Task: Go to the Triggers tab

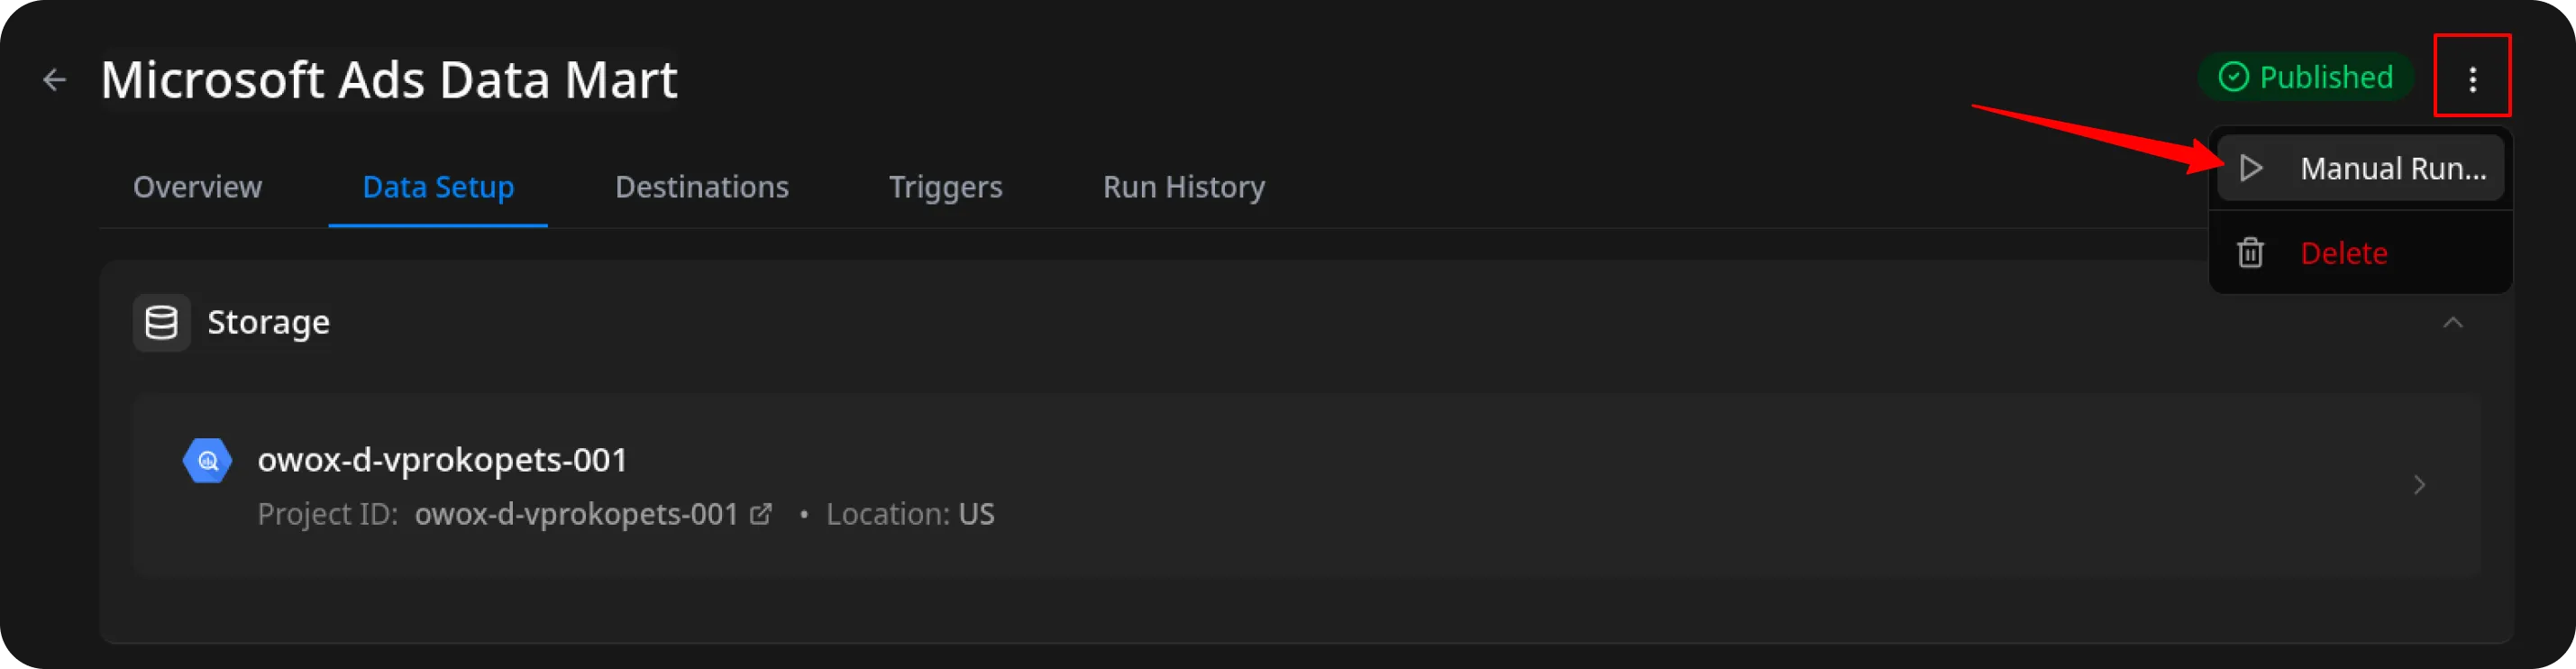Action: click(x=945, y=187)
